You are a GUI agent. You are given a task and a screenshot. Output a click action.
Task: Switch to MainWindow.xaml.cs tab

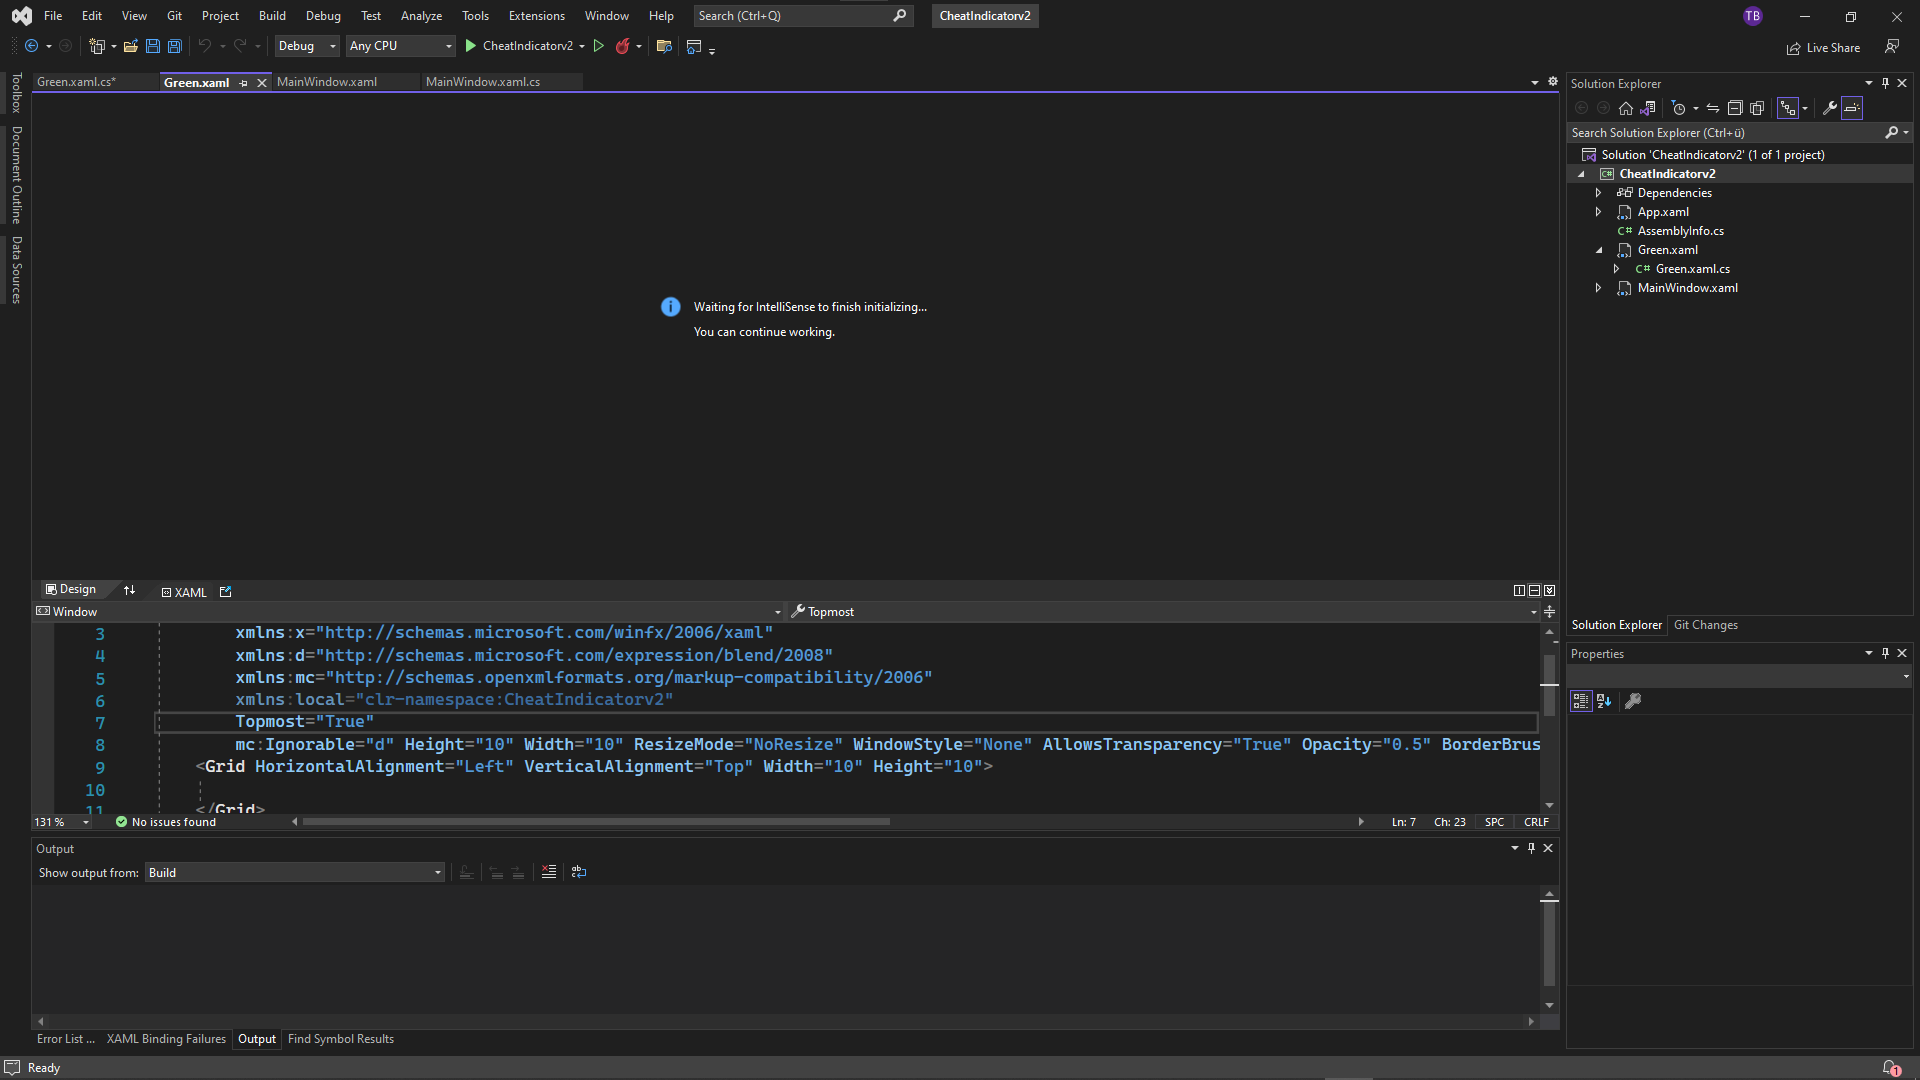(483, 82)
